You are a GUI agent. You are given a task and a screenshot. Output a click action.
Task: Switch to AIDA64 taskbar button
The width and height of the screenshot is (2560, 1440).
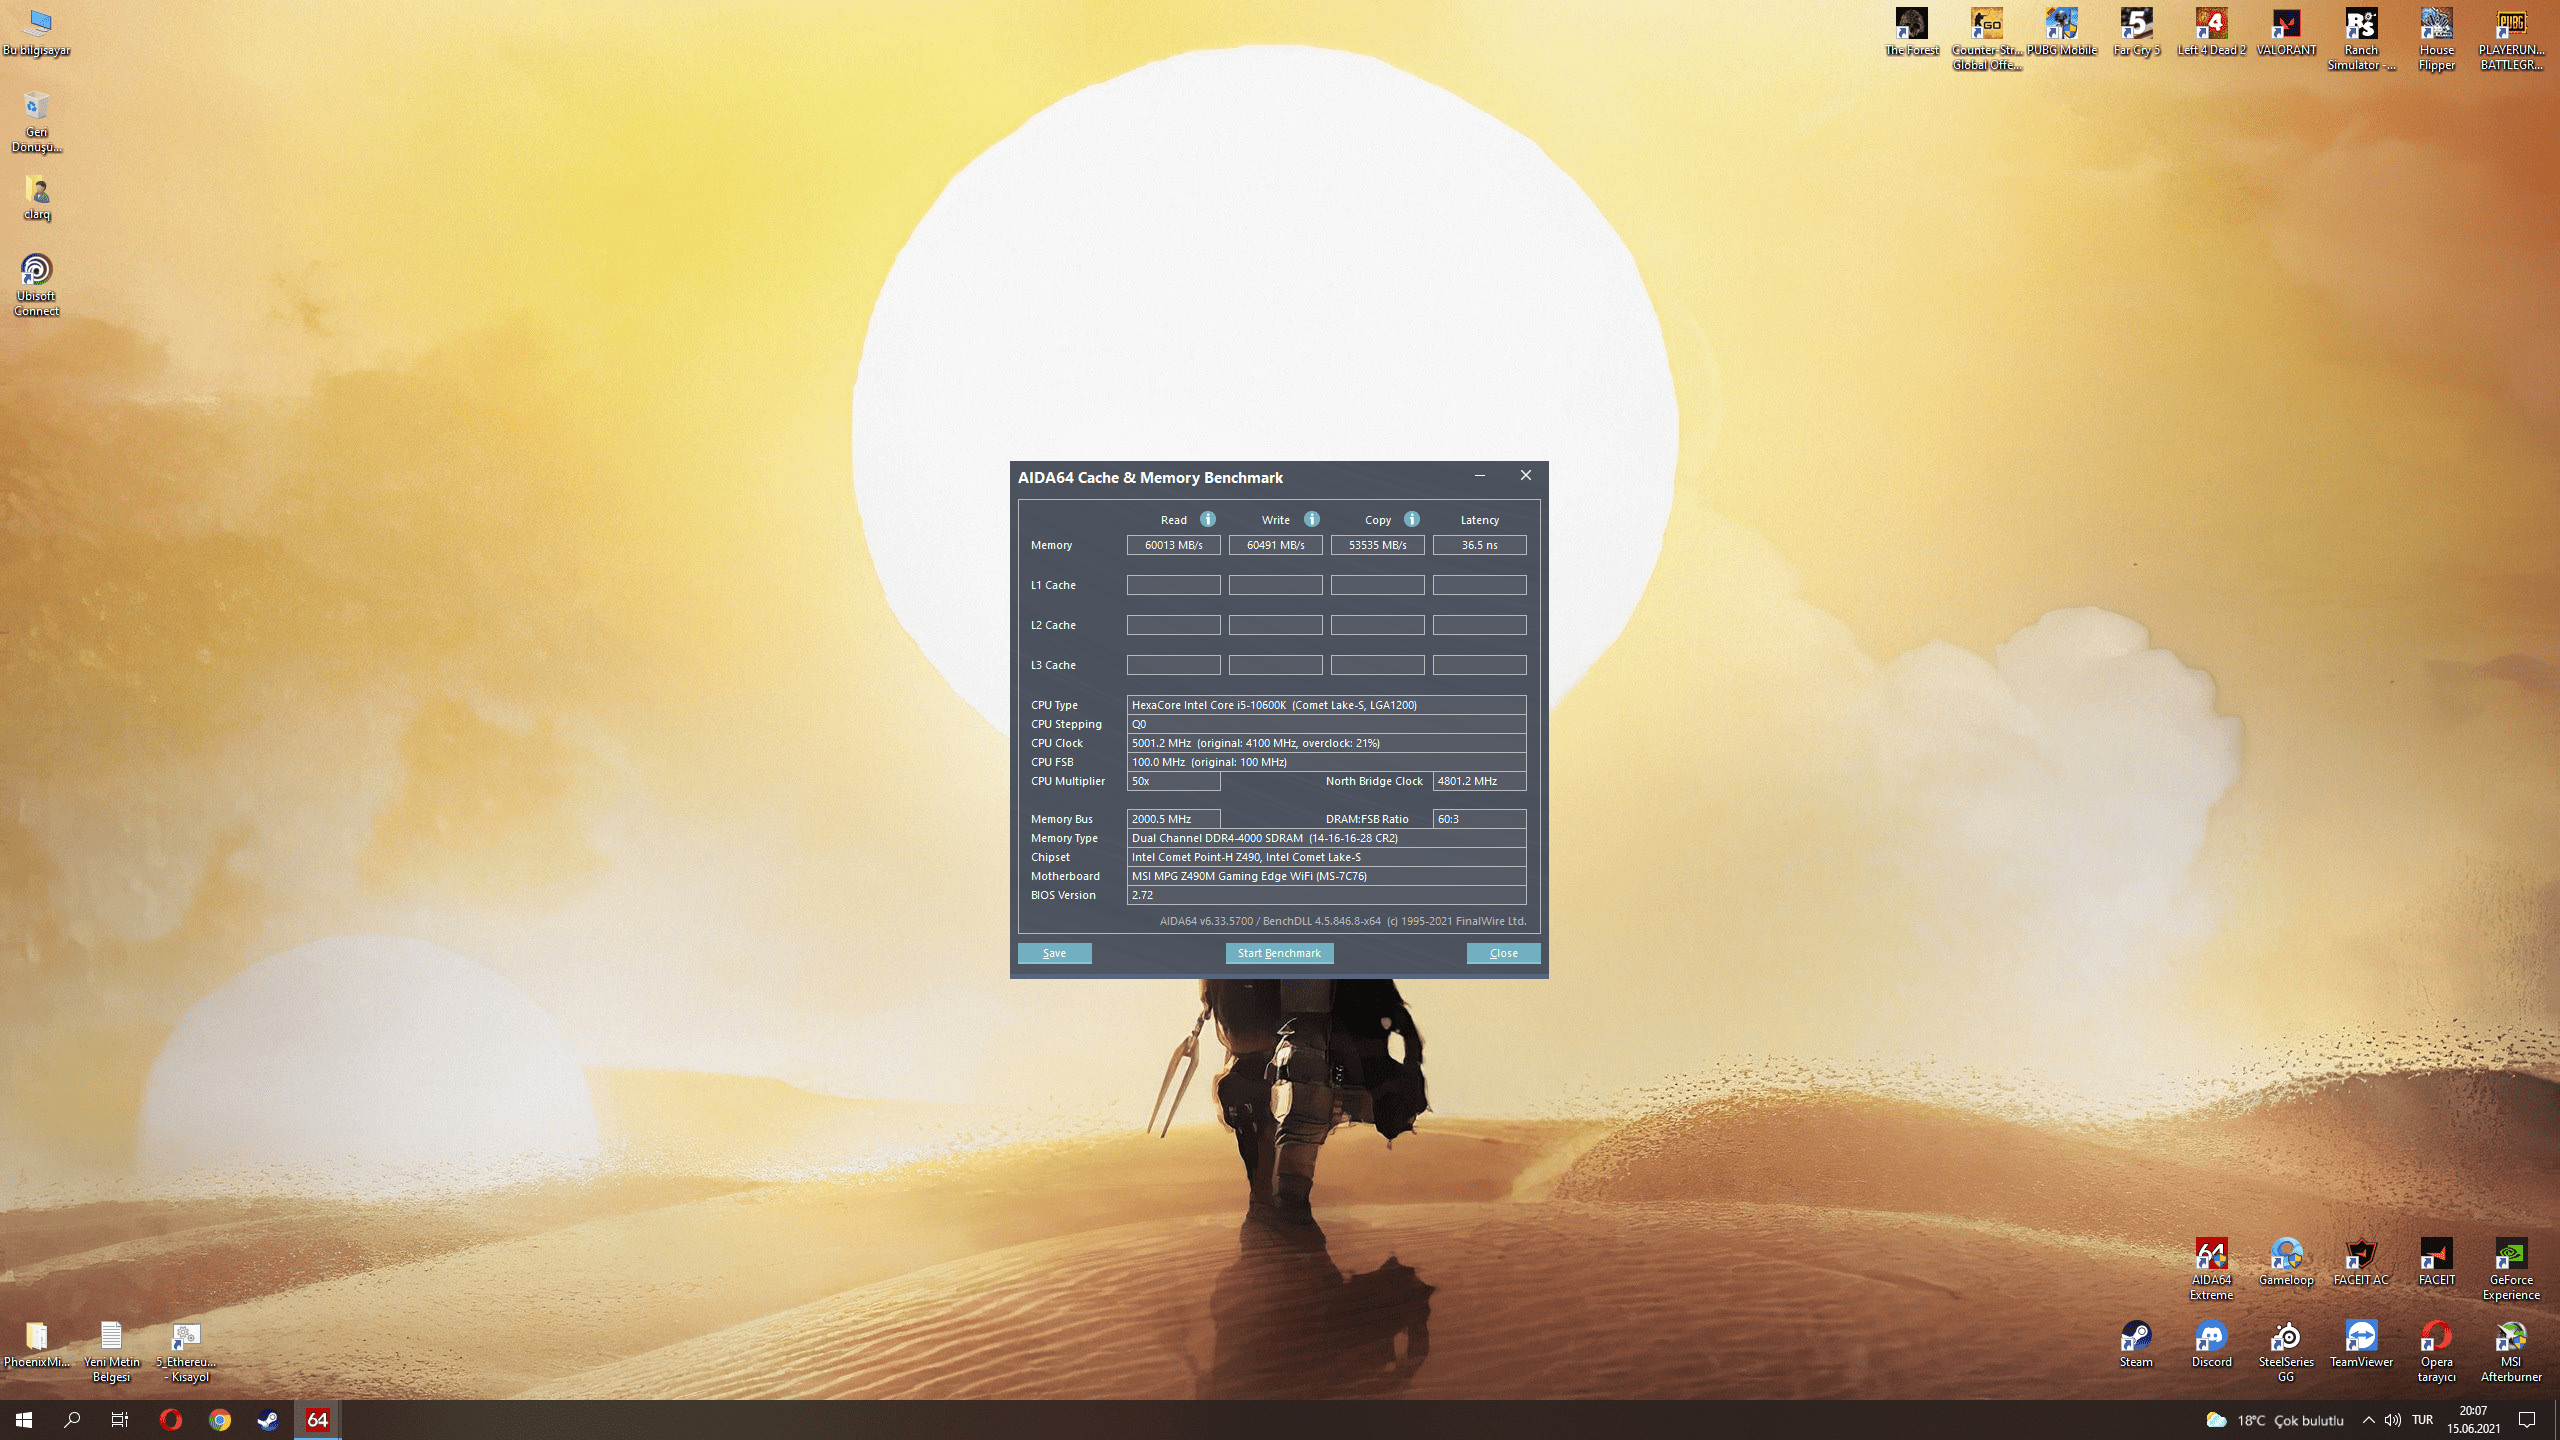(317, 1420)
